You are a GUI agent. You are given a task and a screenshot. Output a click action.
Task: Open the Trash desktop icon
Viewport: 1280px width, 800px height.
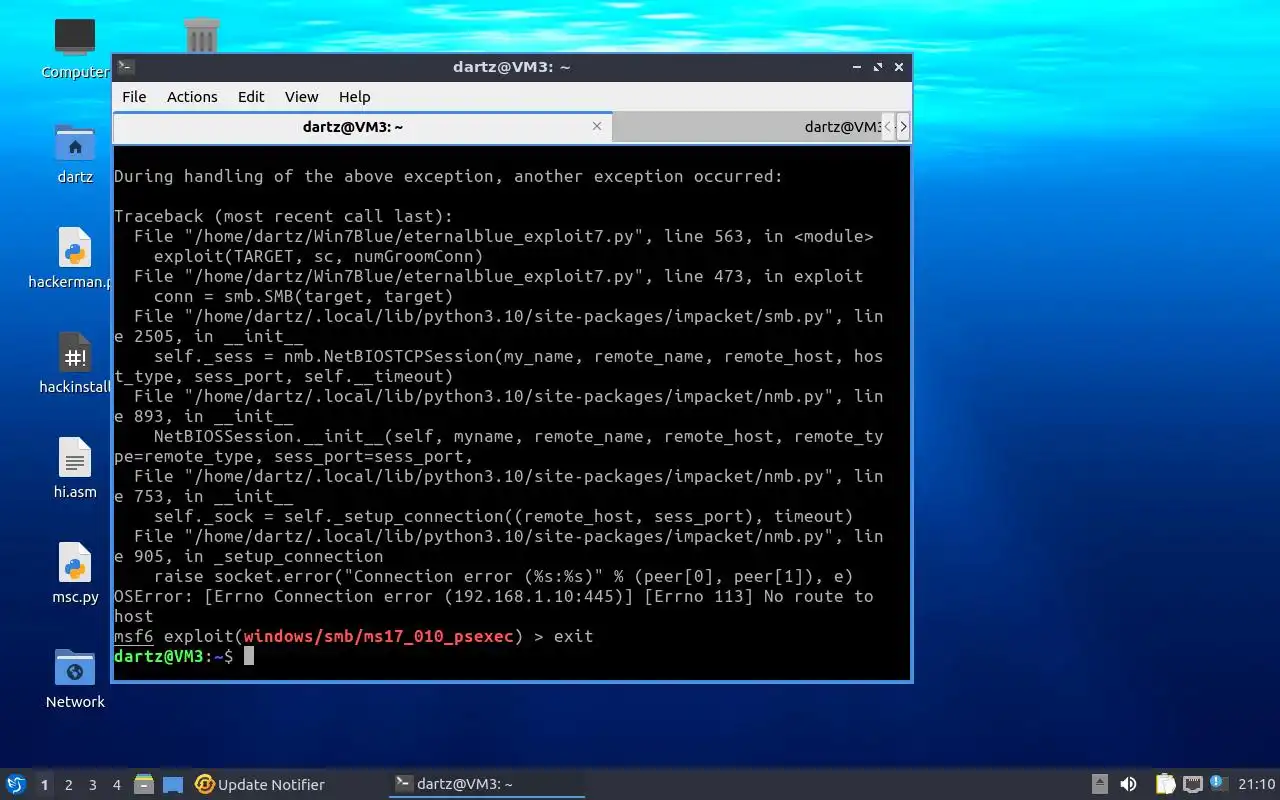(202, 37)
